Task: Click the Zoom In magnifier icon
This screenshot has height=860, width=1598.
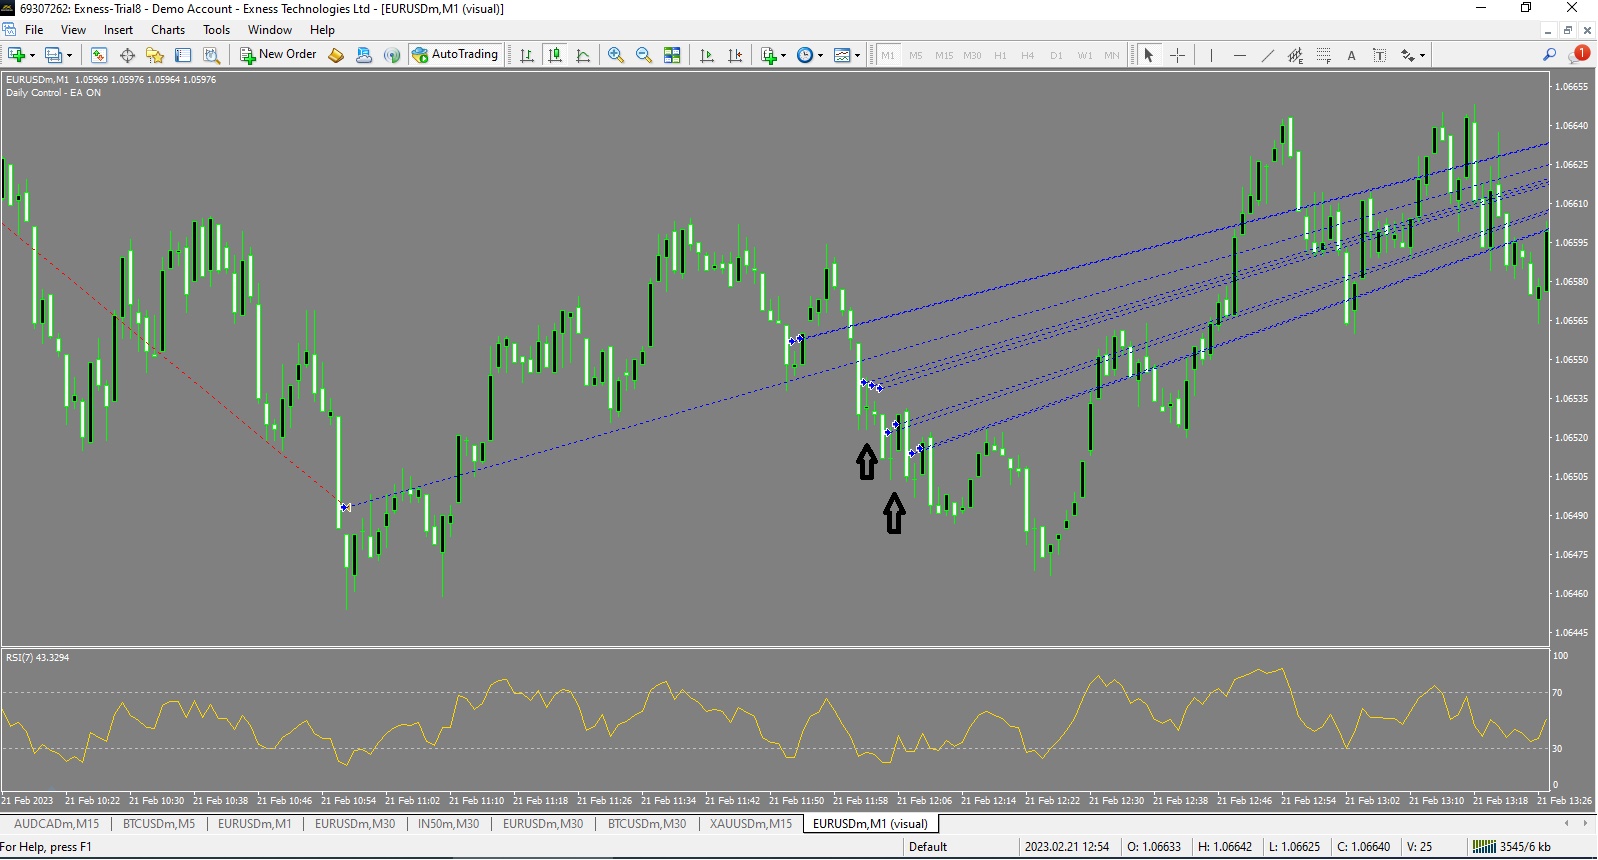Action: [616, 55]
